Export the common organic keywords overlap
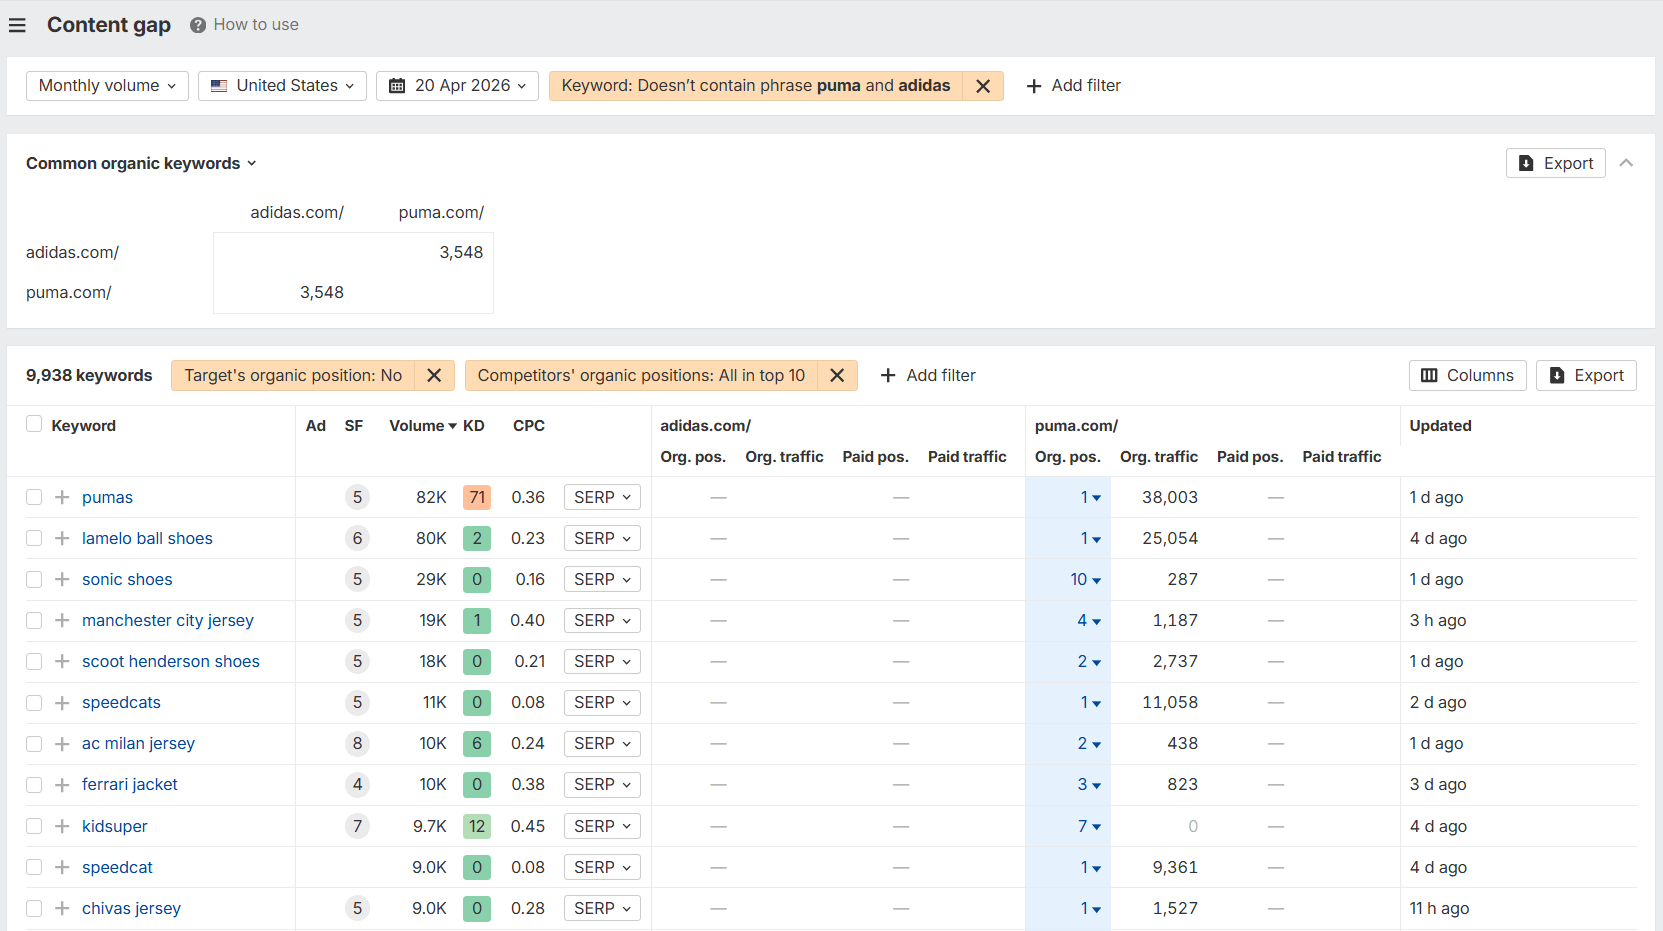1663x931 pixels. (1555, 163)
